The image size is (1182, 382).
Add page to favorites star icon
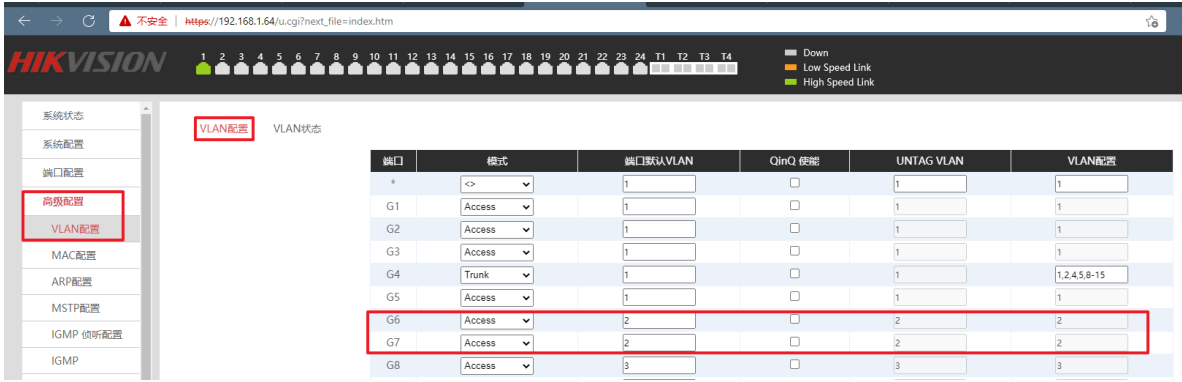(1152, 21)
